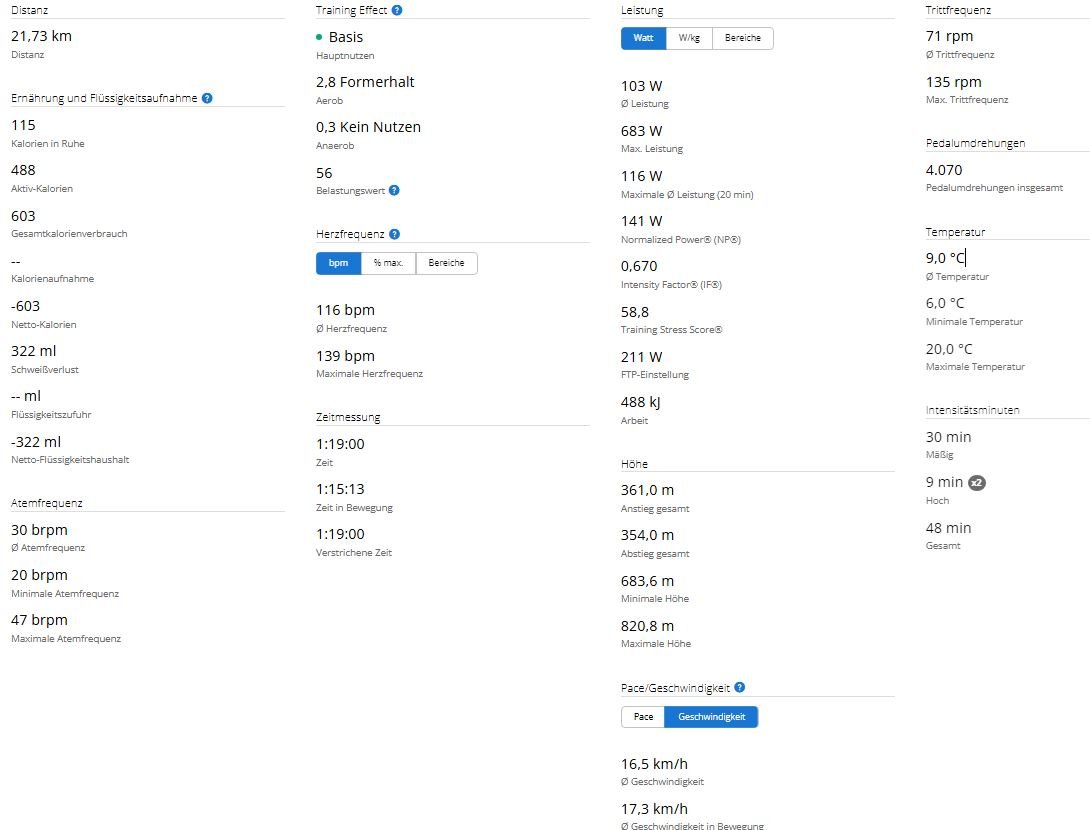
Task: Select bpm in Herzfrequenz section
Action: (338, 263)
